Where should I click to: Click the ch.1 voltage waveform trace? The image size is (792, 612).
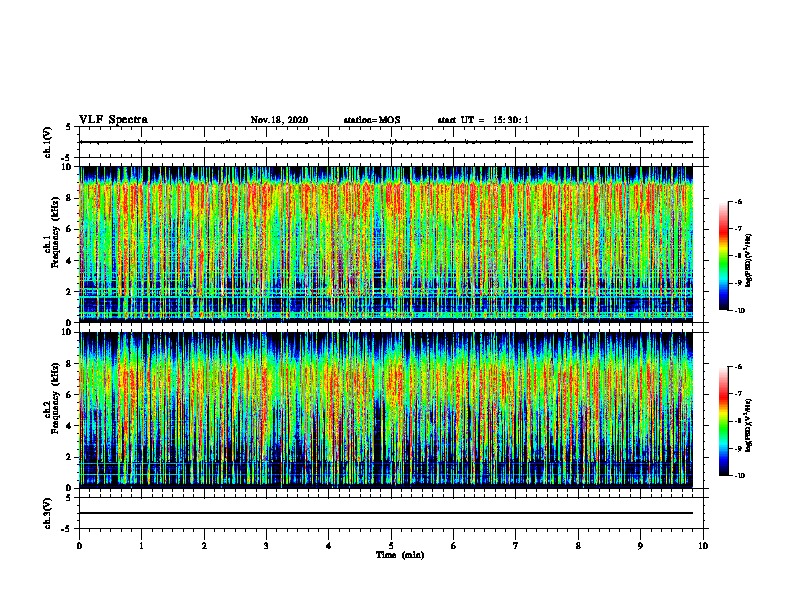click(x=386, y=142)
